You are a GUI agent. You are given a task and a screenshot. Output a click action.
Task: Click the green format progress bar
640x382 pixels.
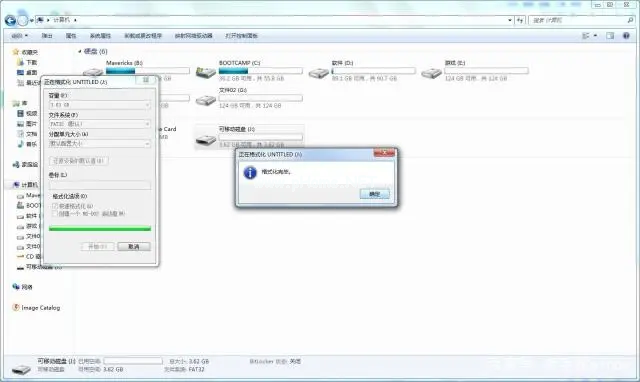[100, 229]
